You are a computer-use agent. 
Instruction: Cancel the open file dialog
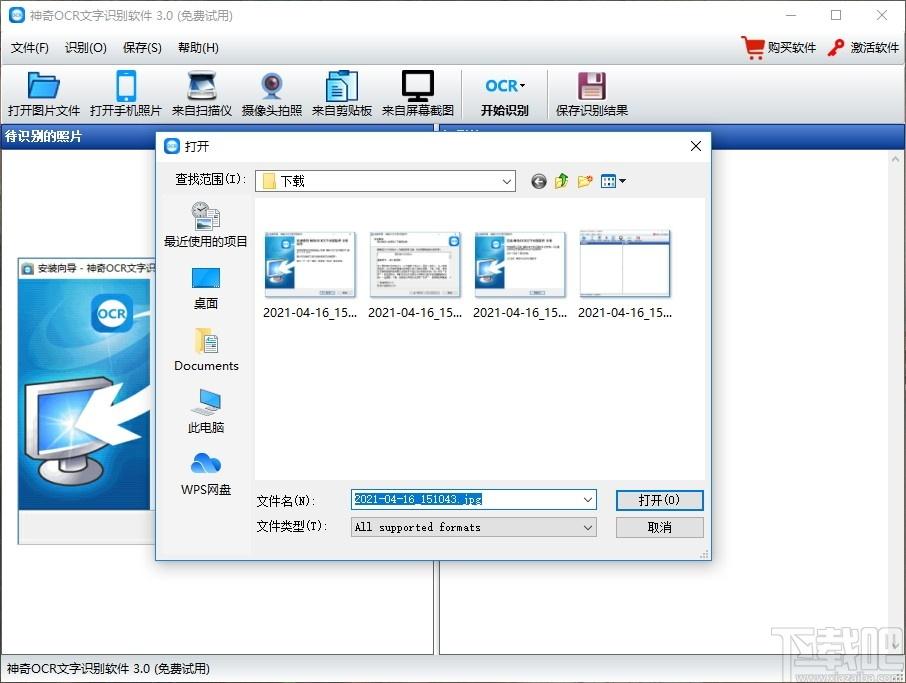coord(659,527)
